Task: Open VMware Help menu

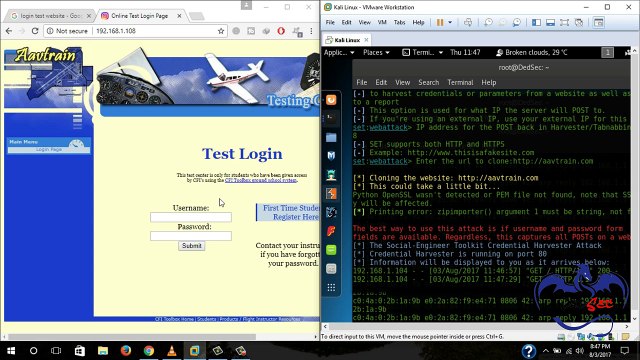Action: 418,22
